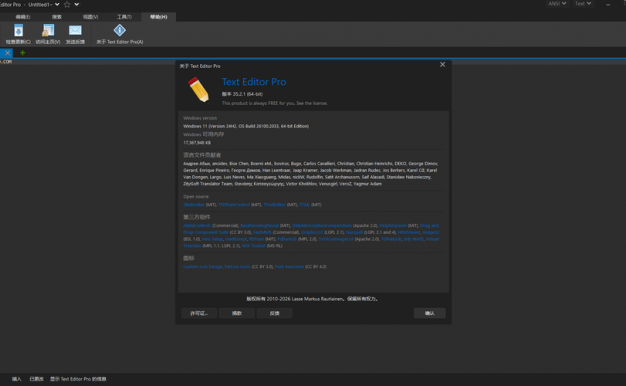Open the DelphiEncryptionCompendium link
Screen dimensions: 626x386
point(322,226)
